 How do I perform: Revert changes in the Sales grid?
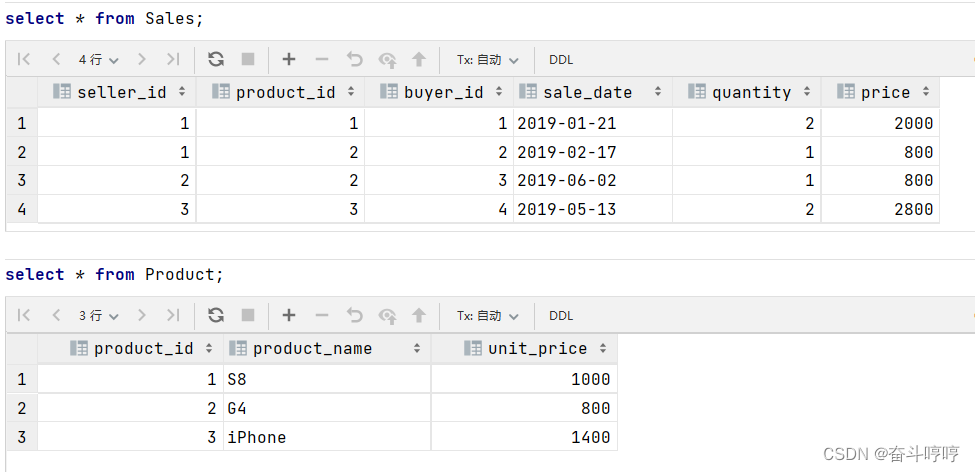354,59
